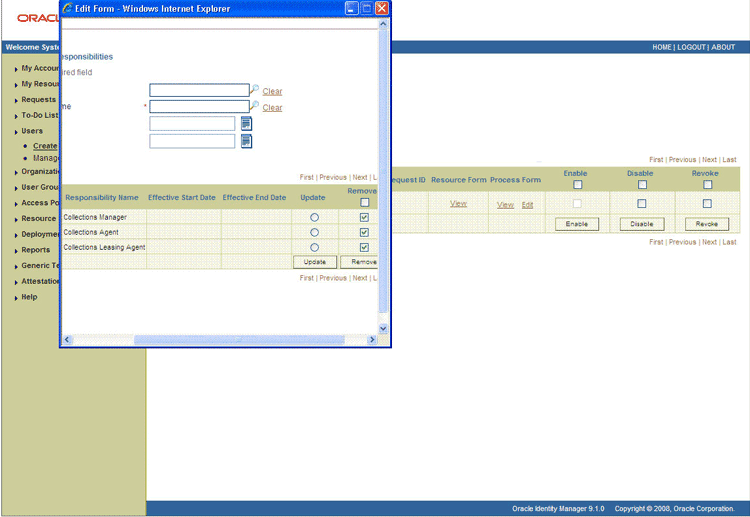This screenshot has height=517, width=750.
Task: Open the Manage link under Users
Action: 46,158
